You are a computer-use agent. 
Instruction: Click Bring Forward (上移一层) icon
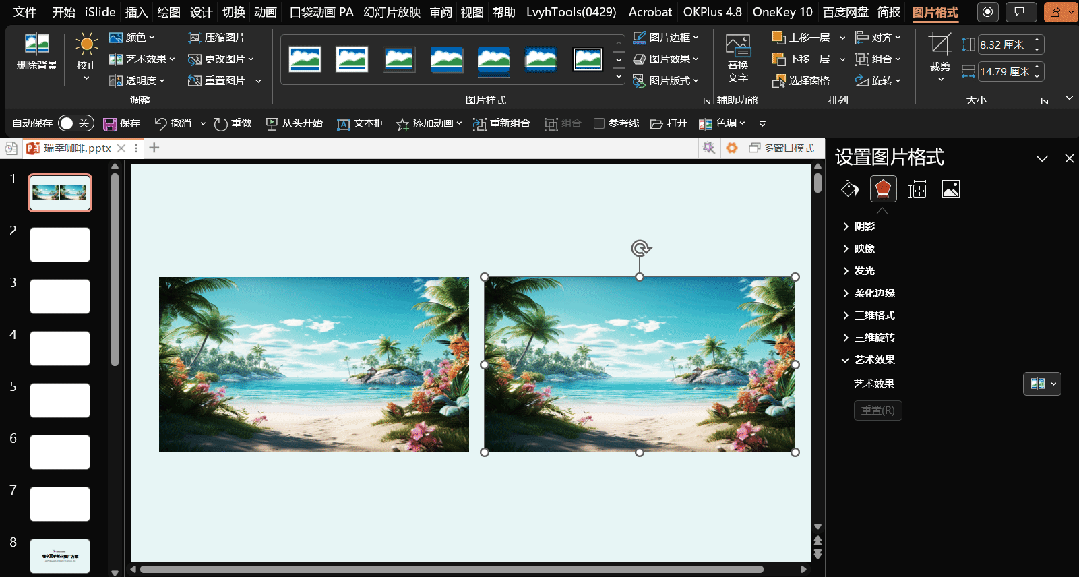778,37
